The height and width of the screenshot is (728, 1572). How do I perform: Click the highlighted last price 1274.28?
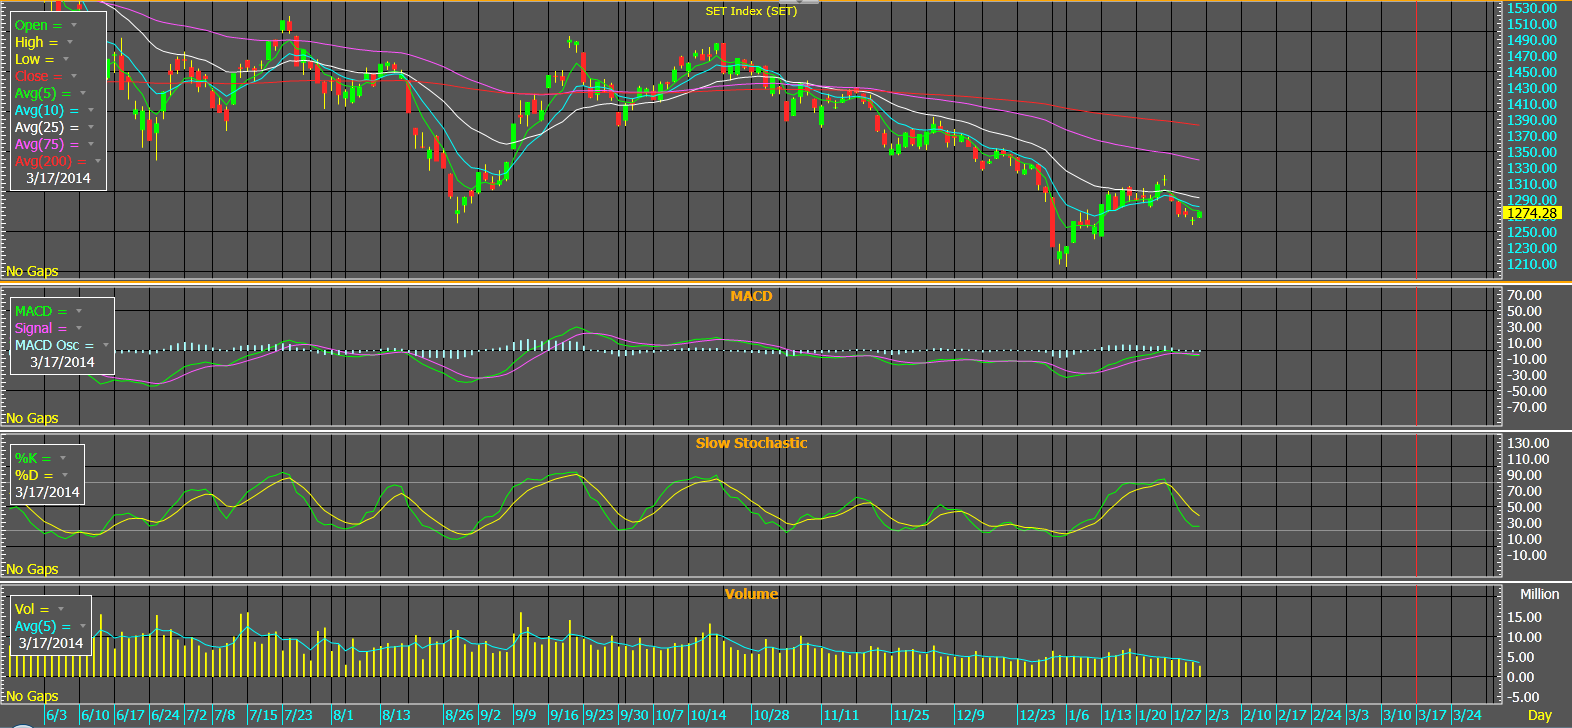(1532, 213)
